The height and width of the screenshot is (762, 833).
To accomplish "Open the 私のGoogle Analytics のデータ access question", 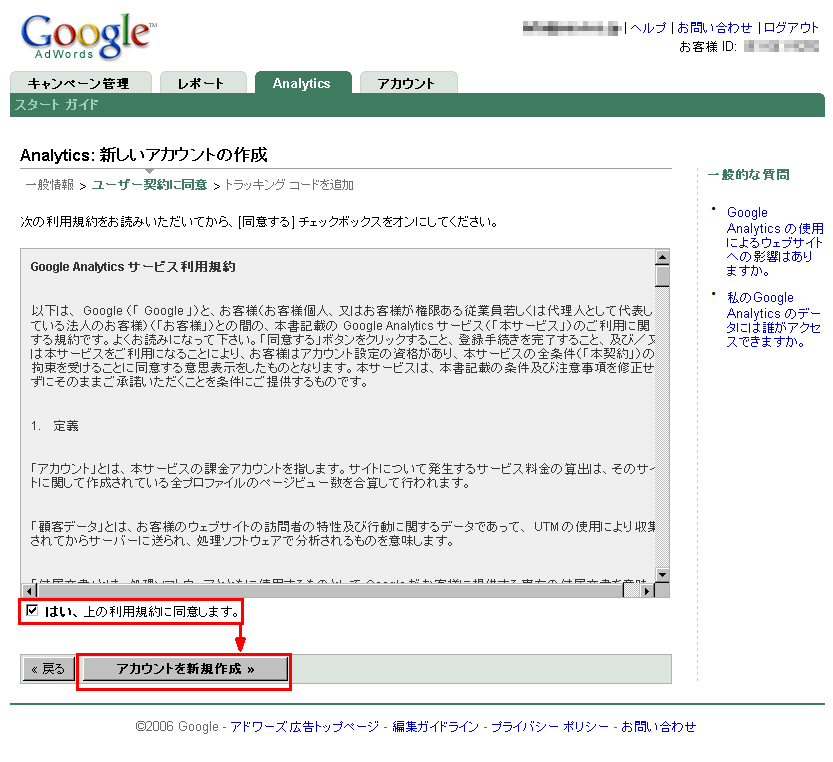I will click(774, 319).
